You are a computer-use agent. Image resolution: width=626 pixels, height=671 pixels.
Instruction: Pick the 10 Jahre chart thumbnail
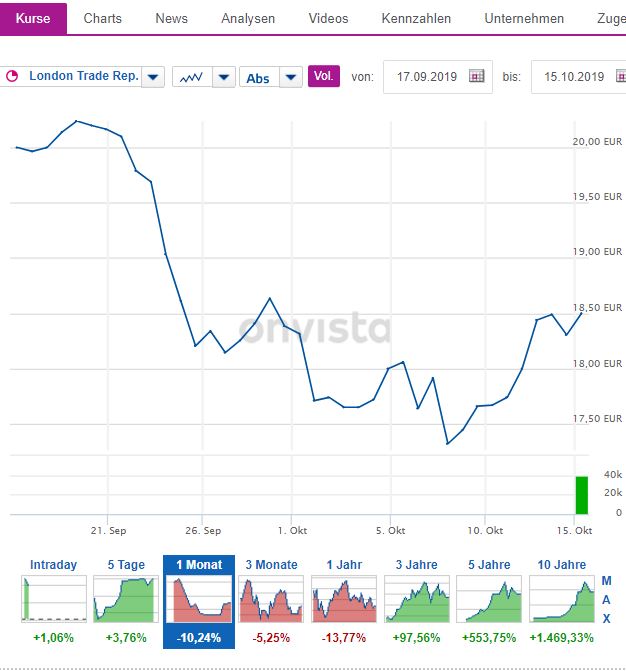point(561,598)
